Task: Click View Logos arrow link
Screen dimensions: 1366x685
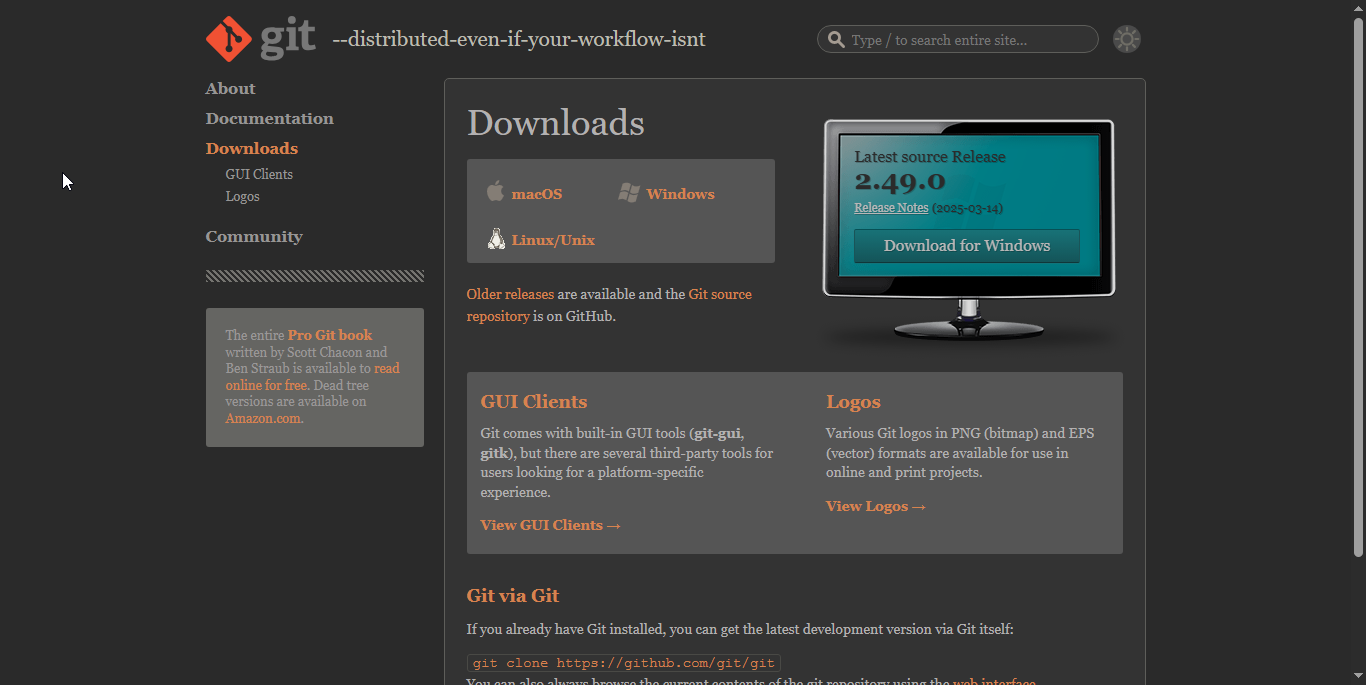Action: pyautogui.click(x=875, y=507)
